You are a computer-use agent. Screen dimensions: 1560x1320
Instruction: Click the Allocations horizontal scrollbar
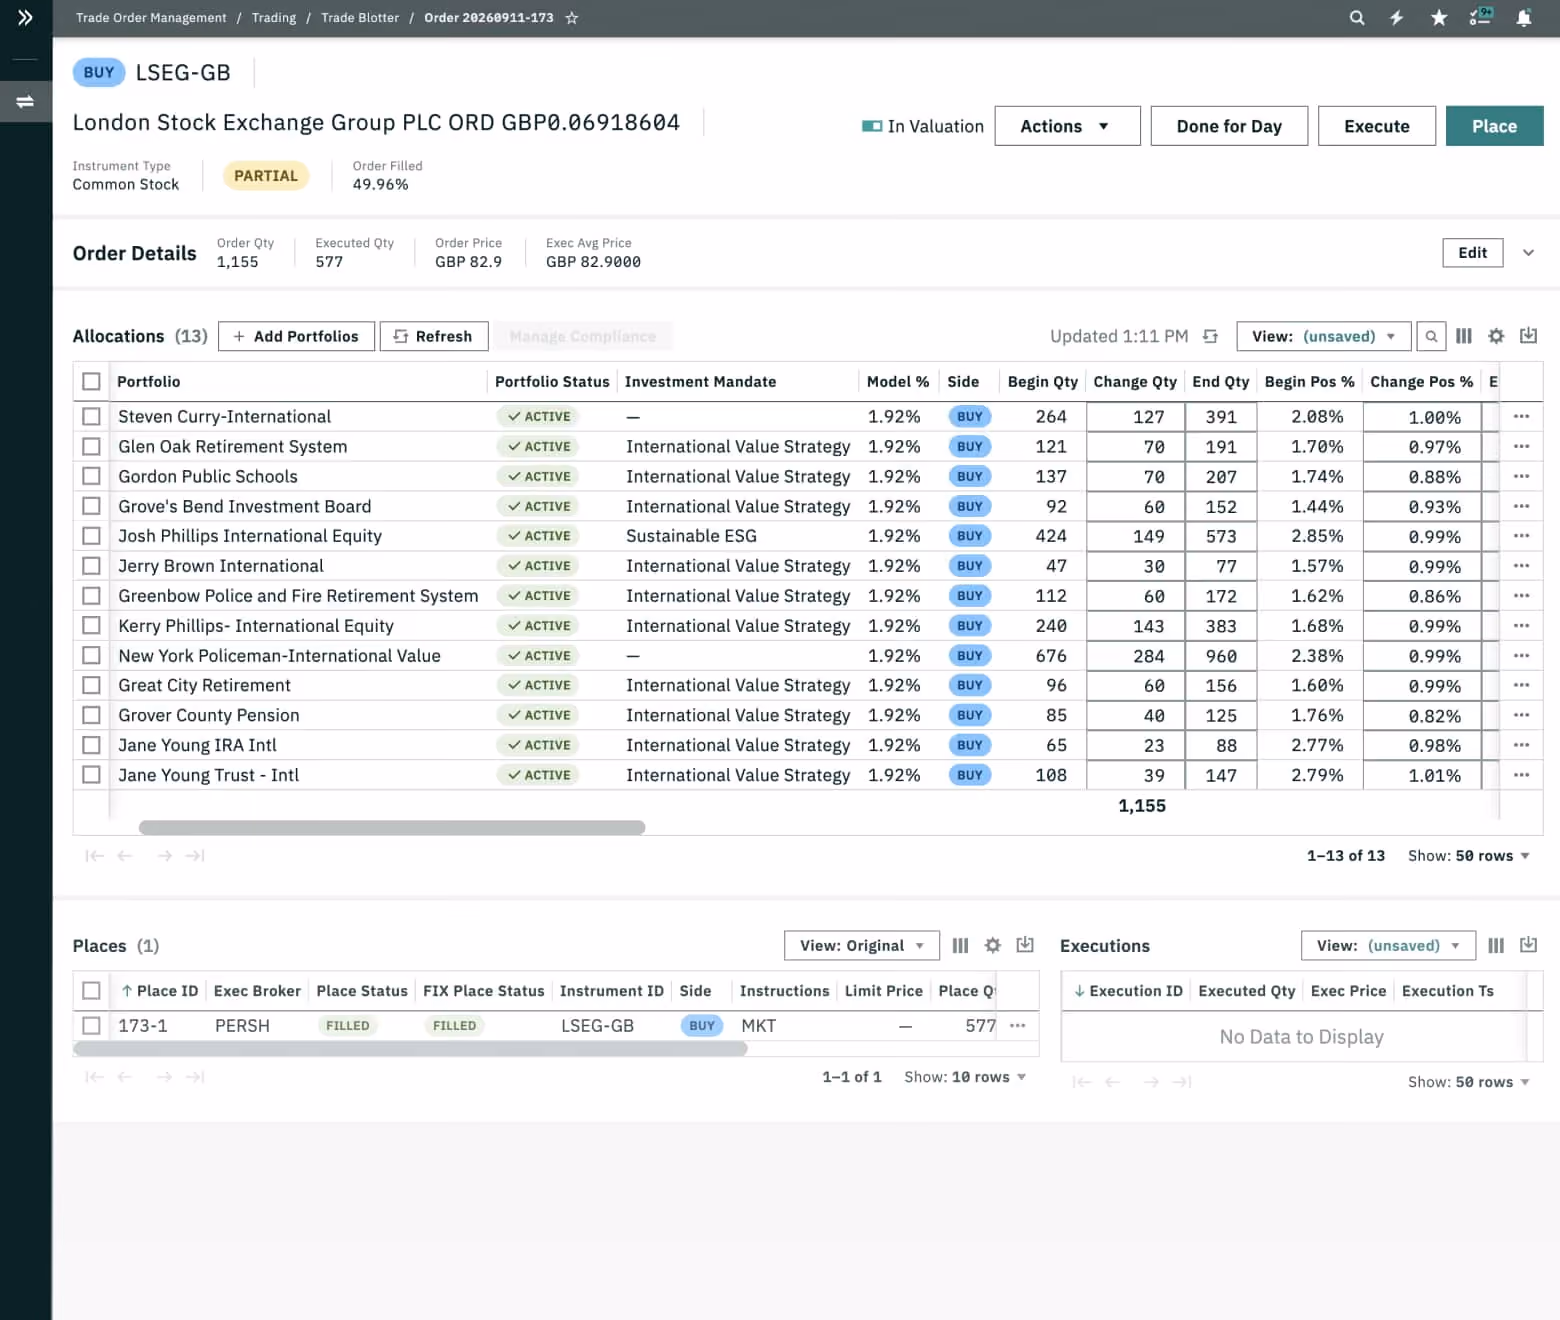point(392,827)
